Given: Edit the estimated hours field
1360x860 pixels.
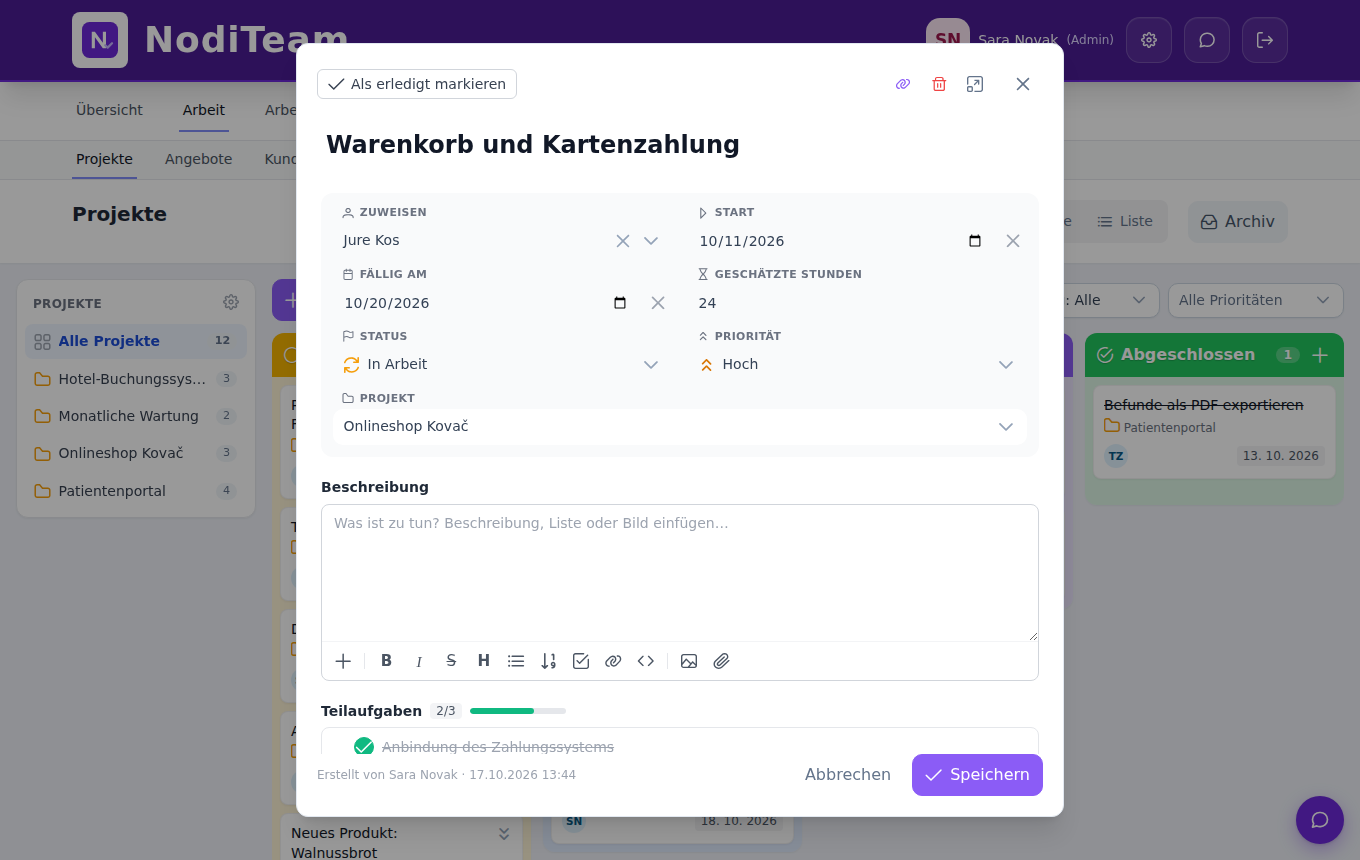Looking at the screenshot, I should point(856,303).
